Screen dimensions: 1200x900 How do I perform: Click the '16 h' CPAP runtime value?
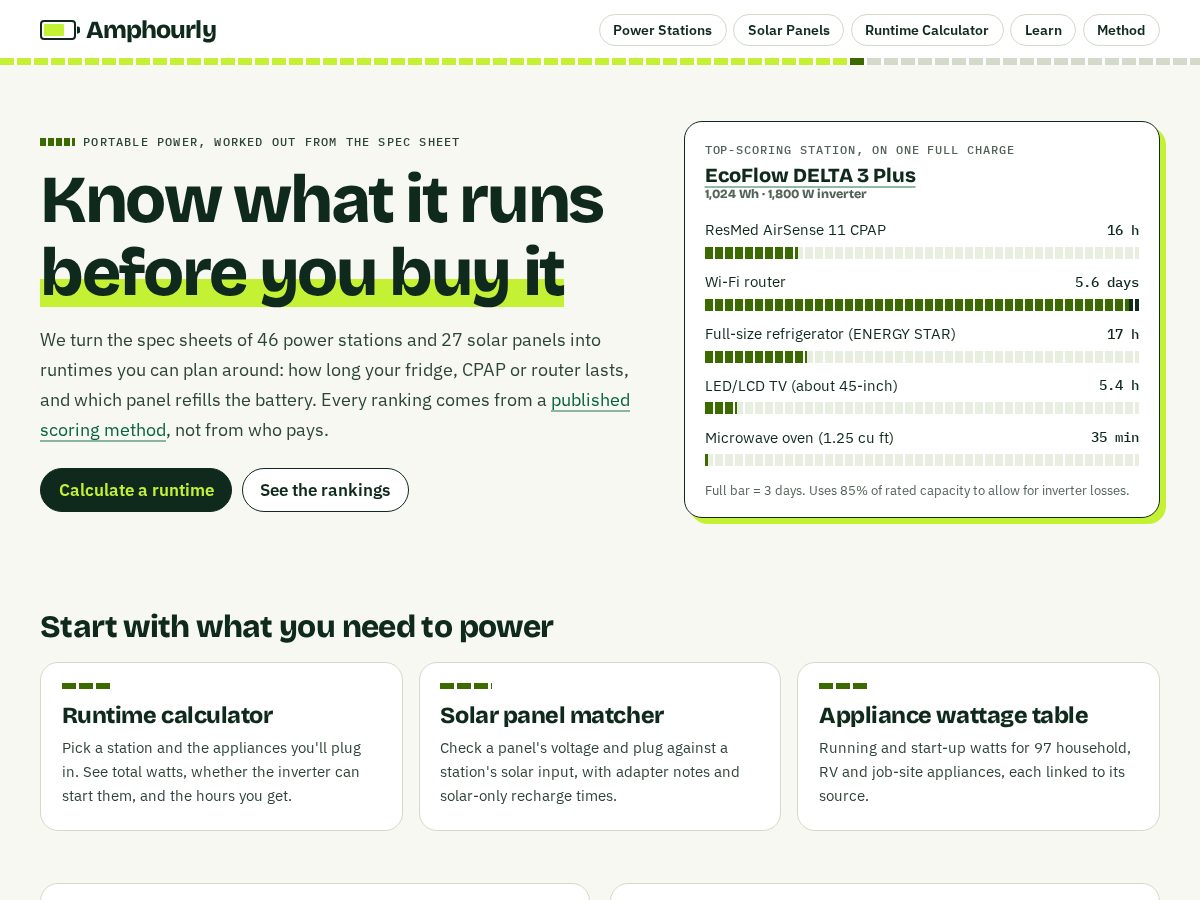coord(1123,230)
